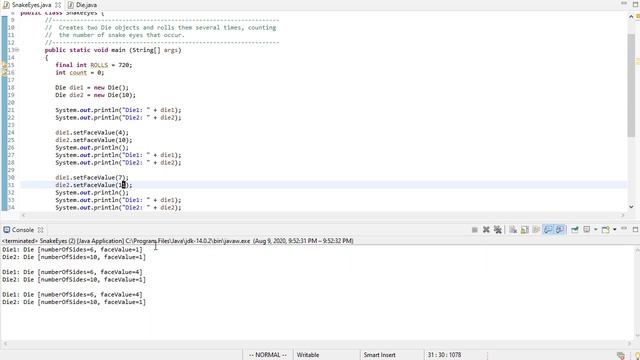Click last console line Die2 faceValue=1
This screenshot has width=640, height=360.
point(74,302)
